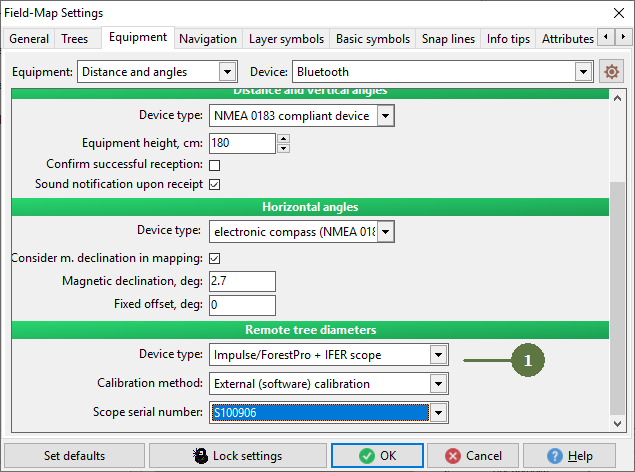635x472 pixels.
Task: Expand the Bluetooth Device dropdown
Action: tap(443, 72)
